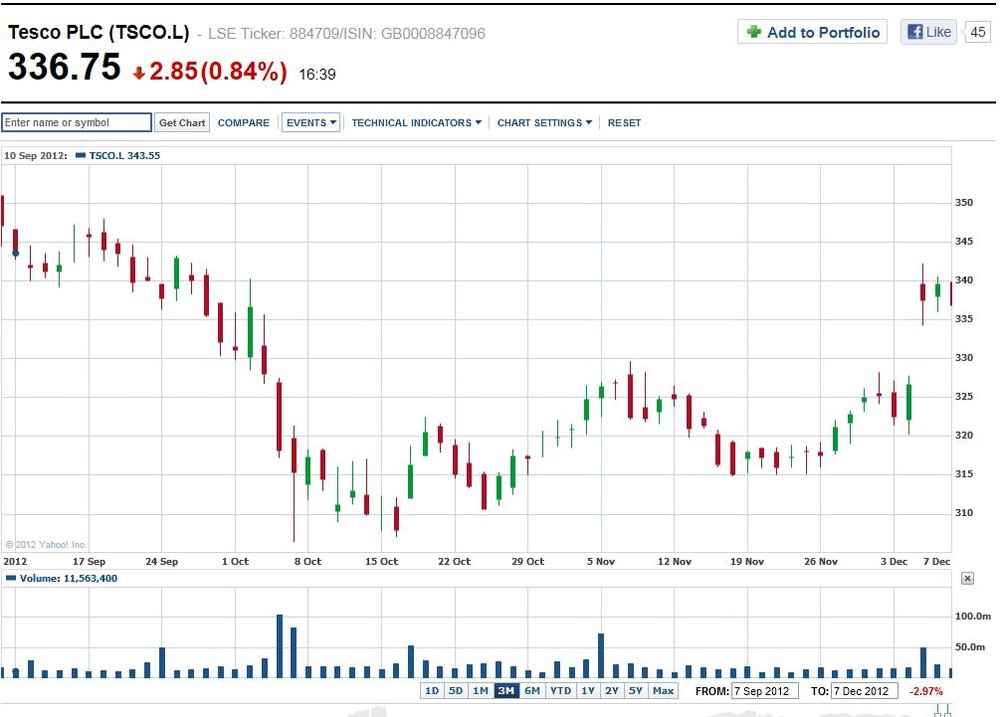
Task: Click the FROM date field
Action: point(765,691)
